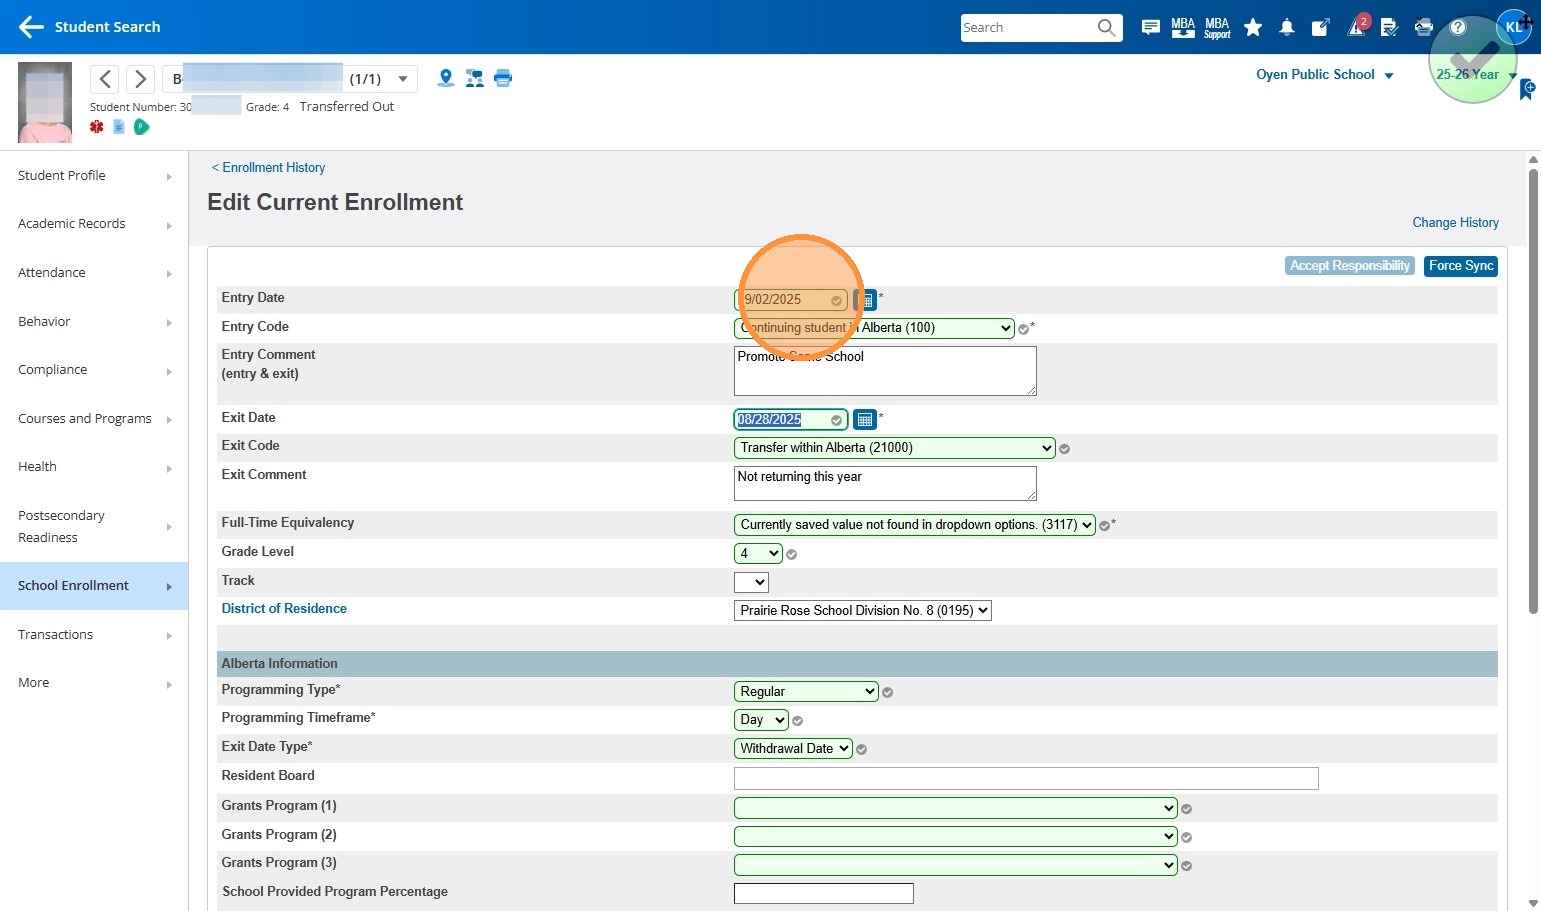
Task: Click the Favorites star icon in header
Action: click(x=1252, y=28)
